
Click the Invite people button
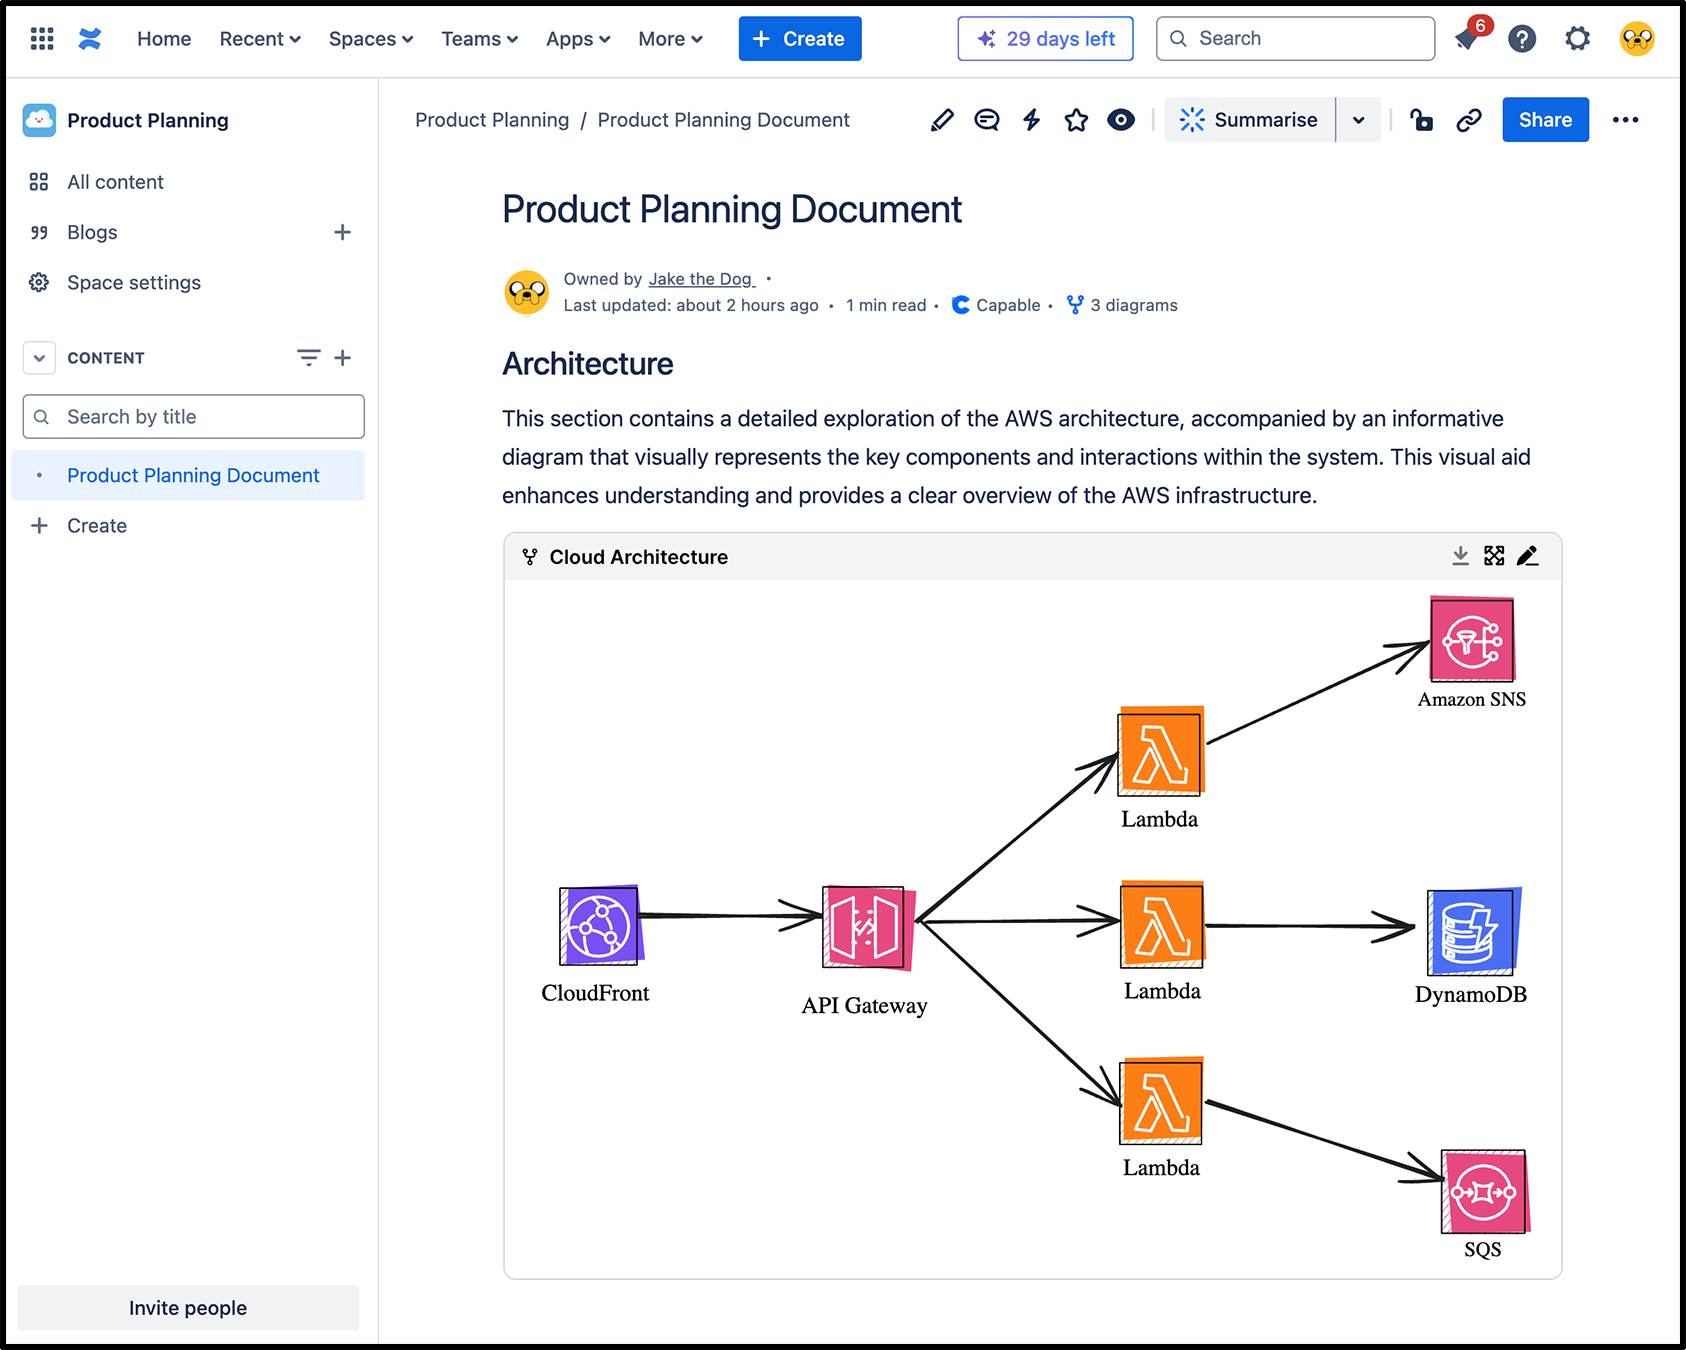(x=188, y=1308)
